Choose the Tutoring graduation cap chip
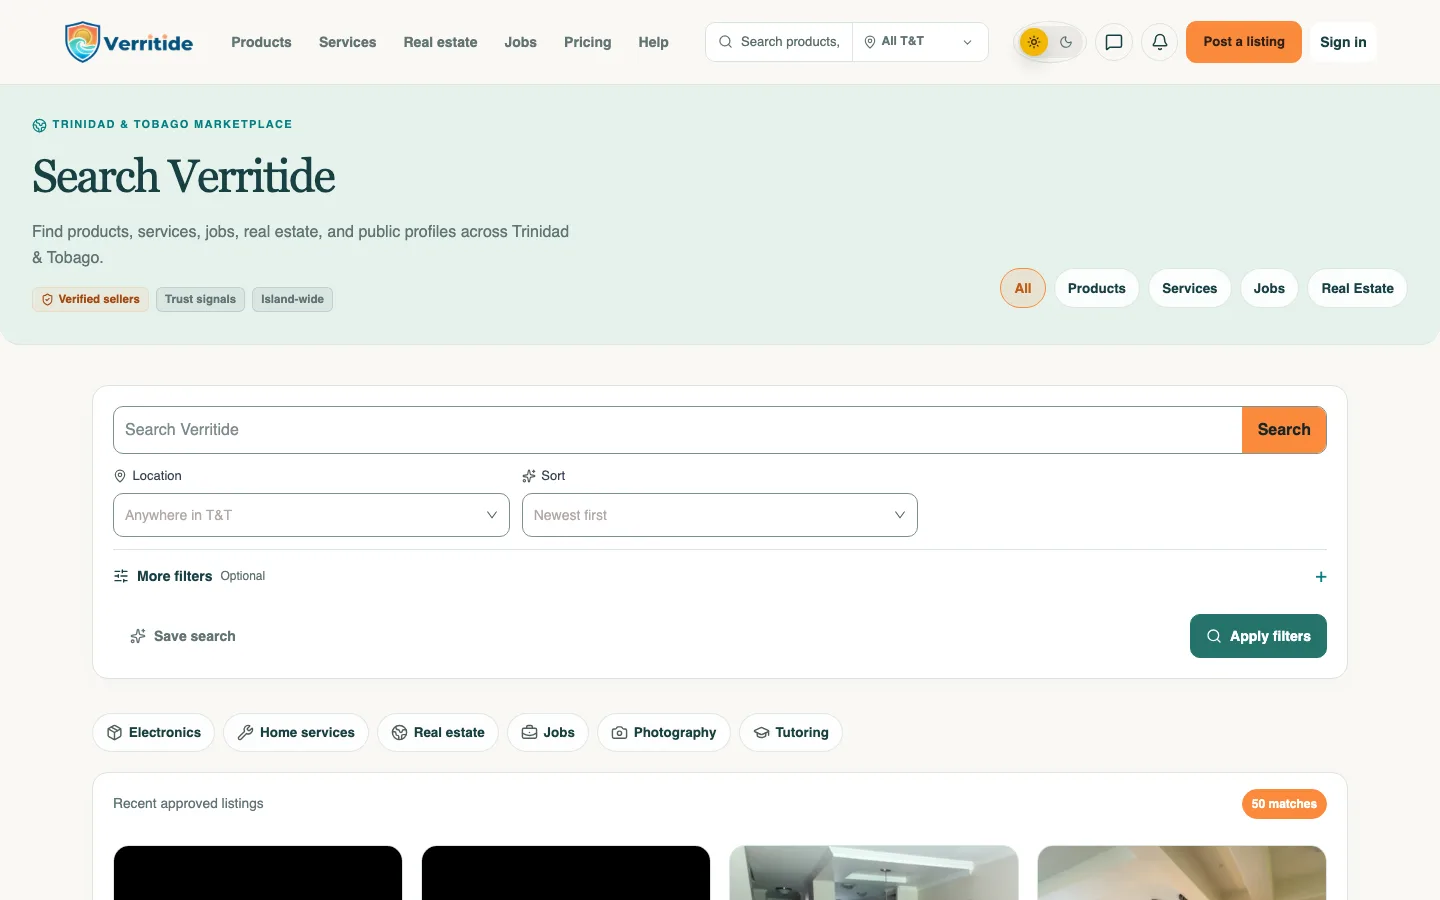The image size is (1440, 900). [x=791, y=732]
